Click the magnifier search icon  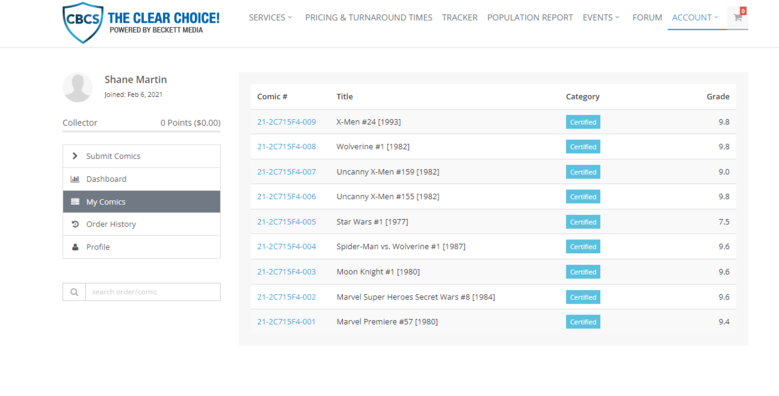pyautogui.click(x=74, y=292)
